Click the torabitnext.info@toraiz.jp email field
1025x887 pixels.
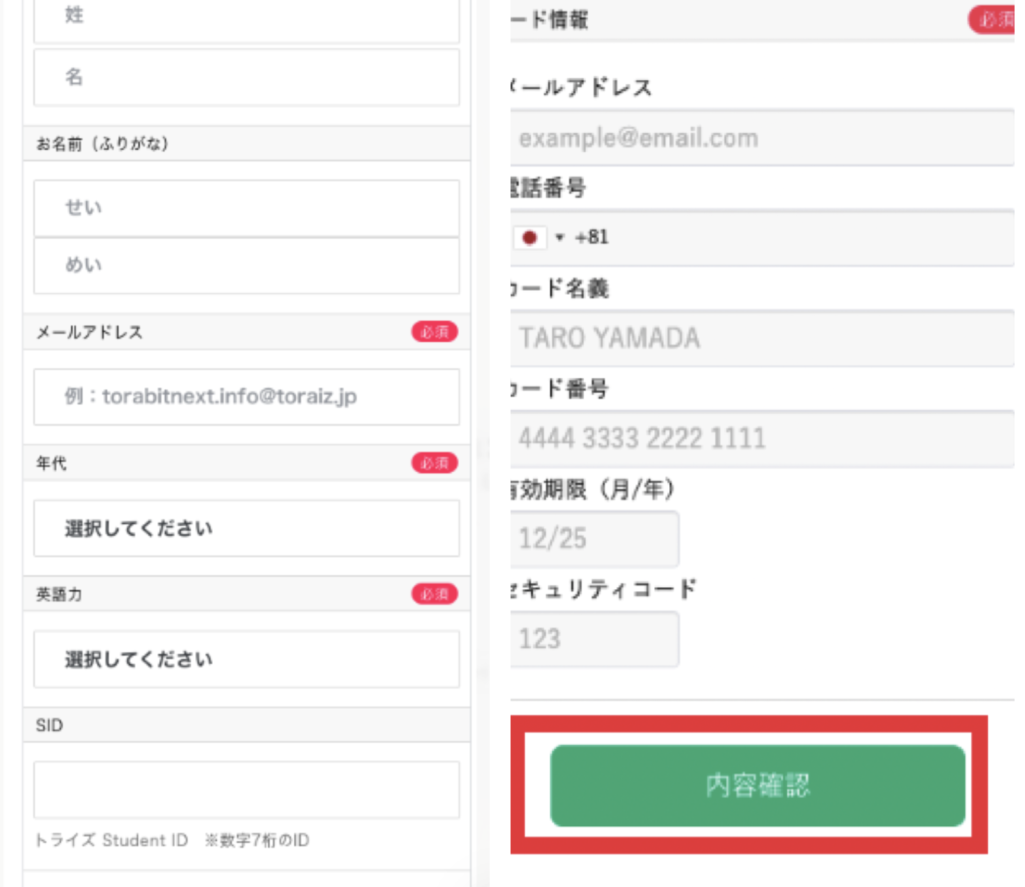pyautogui.click(x=246, y=397)
